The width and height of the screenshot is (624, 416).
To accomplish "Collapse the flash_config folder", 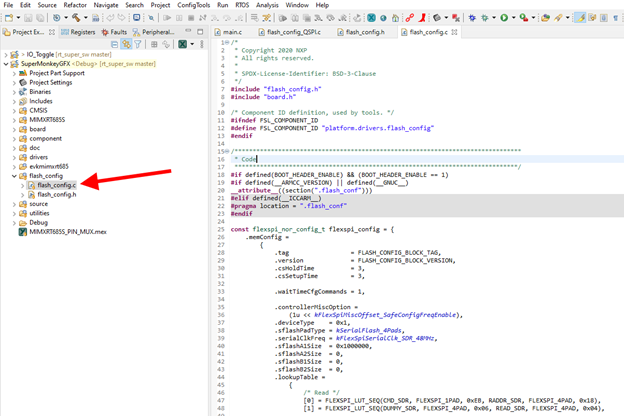I will (x=14, y=176).
